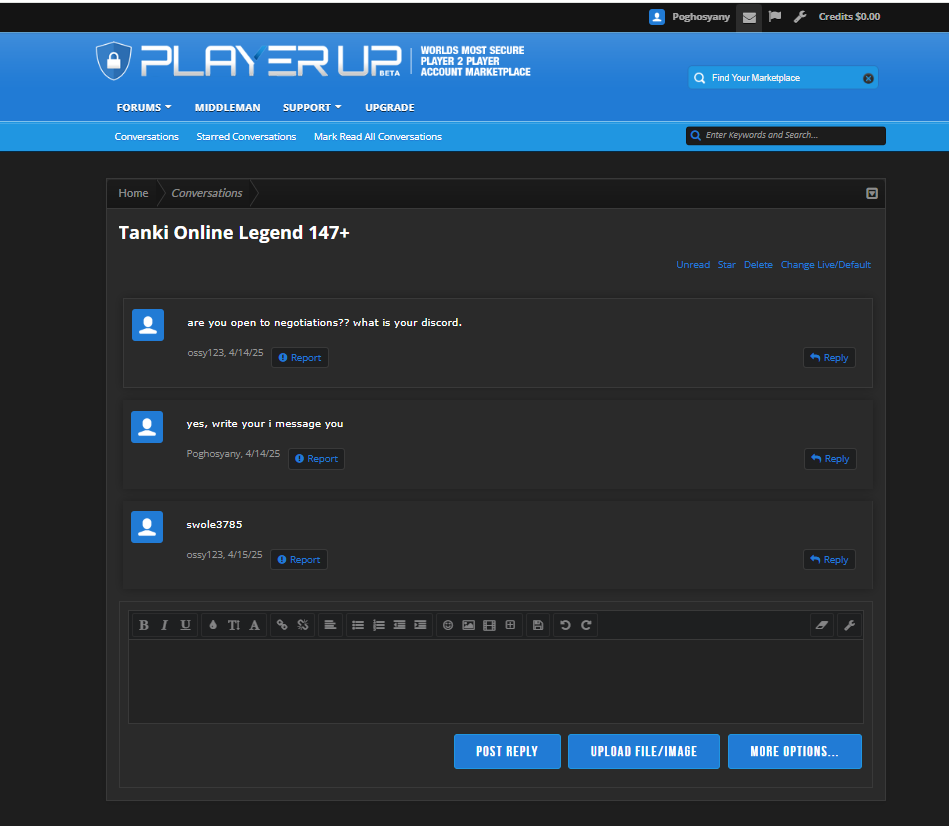The height and width of the screenshot is (826, 949).
Task: Report the negotiations message by ossy123
Action: tap(300, 358)
